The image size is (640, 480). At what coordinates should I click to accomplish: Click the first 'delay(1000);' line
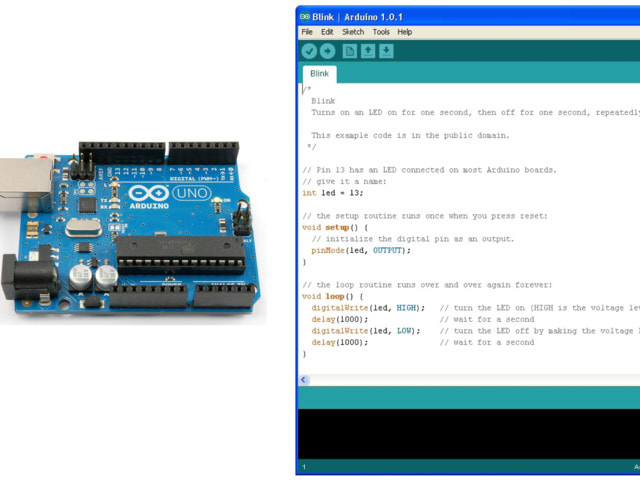340,319
